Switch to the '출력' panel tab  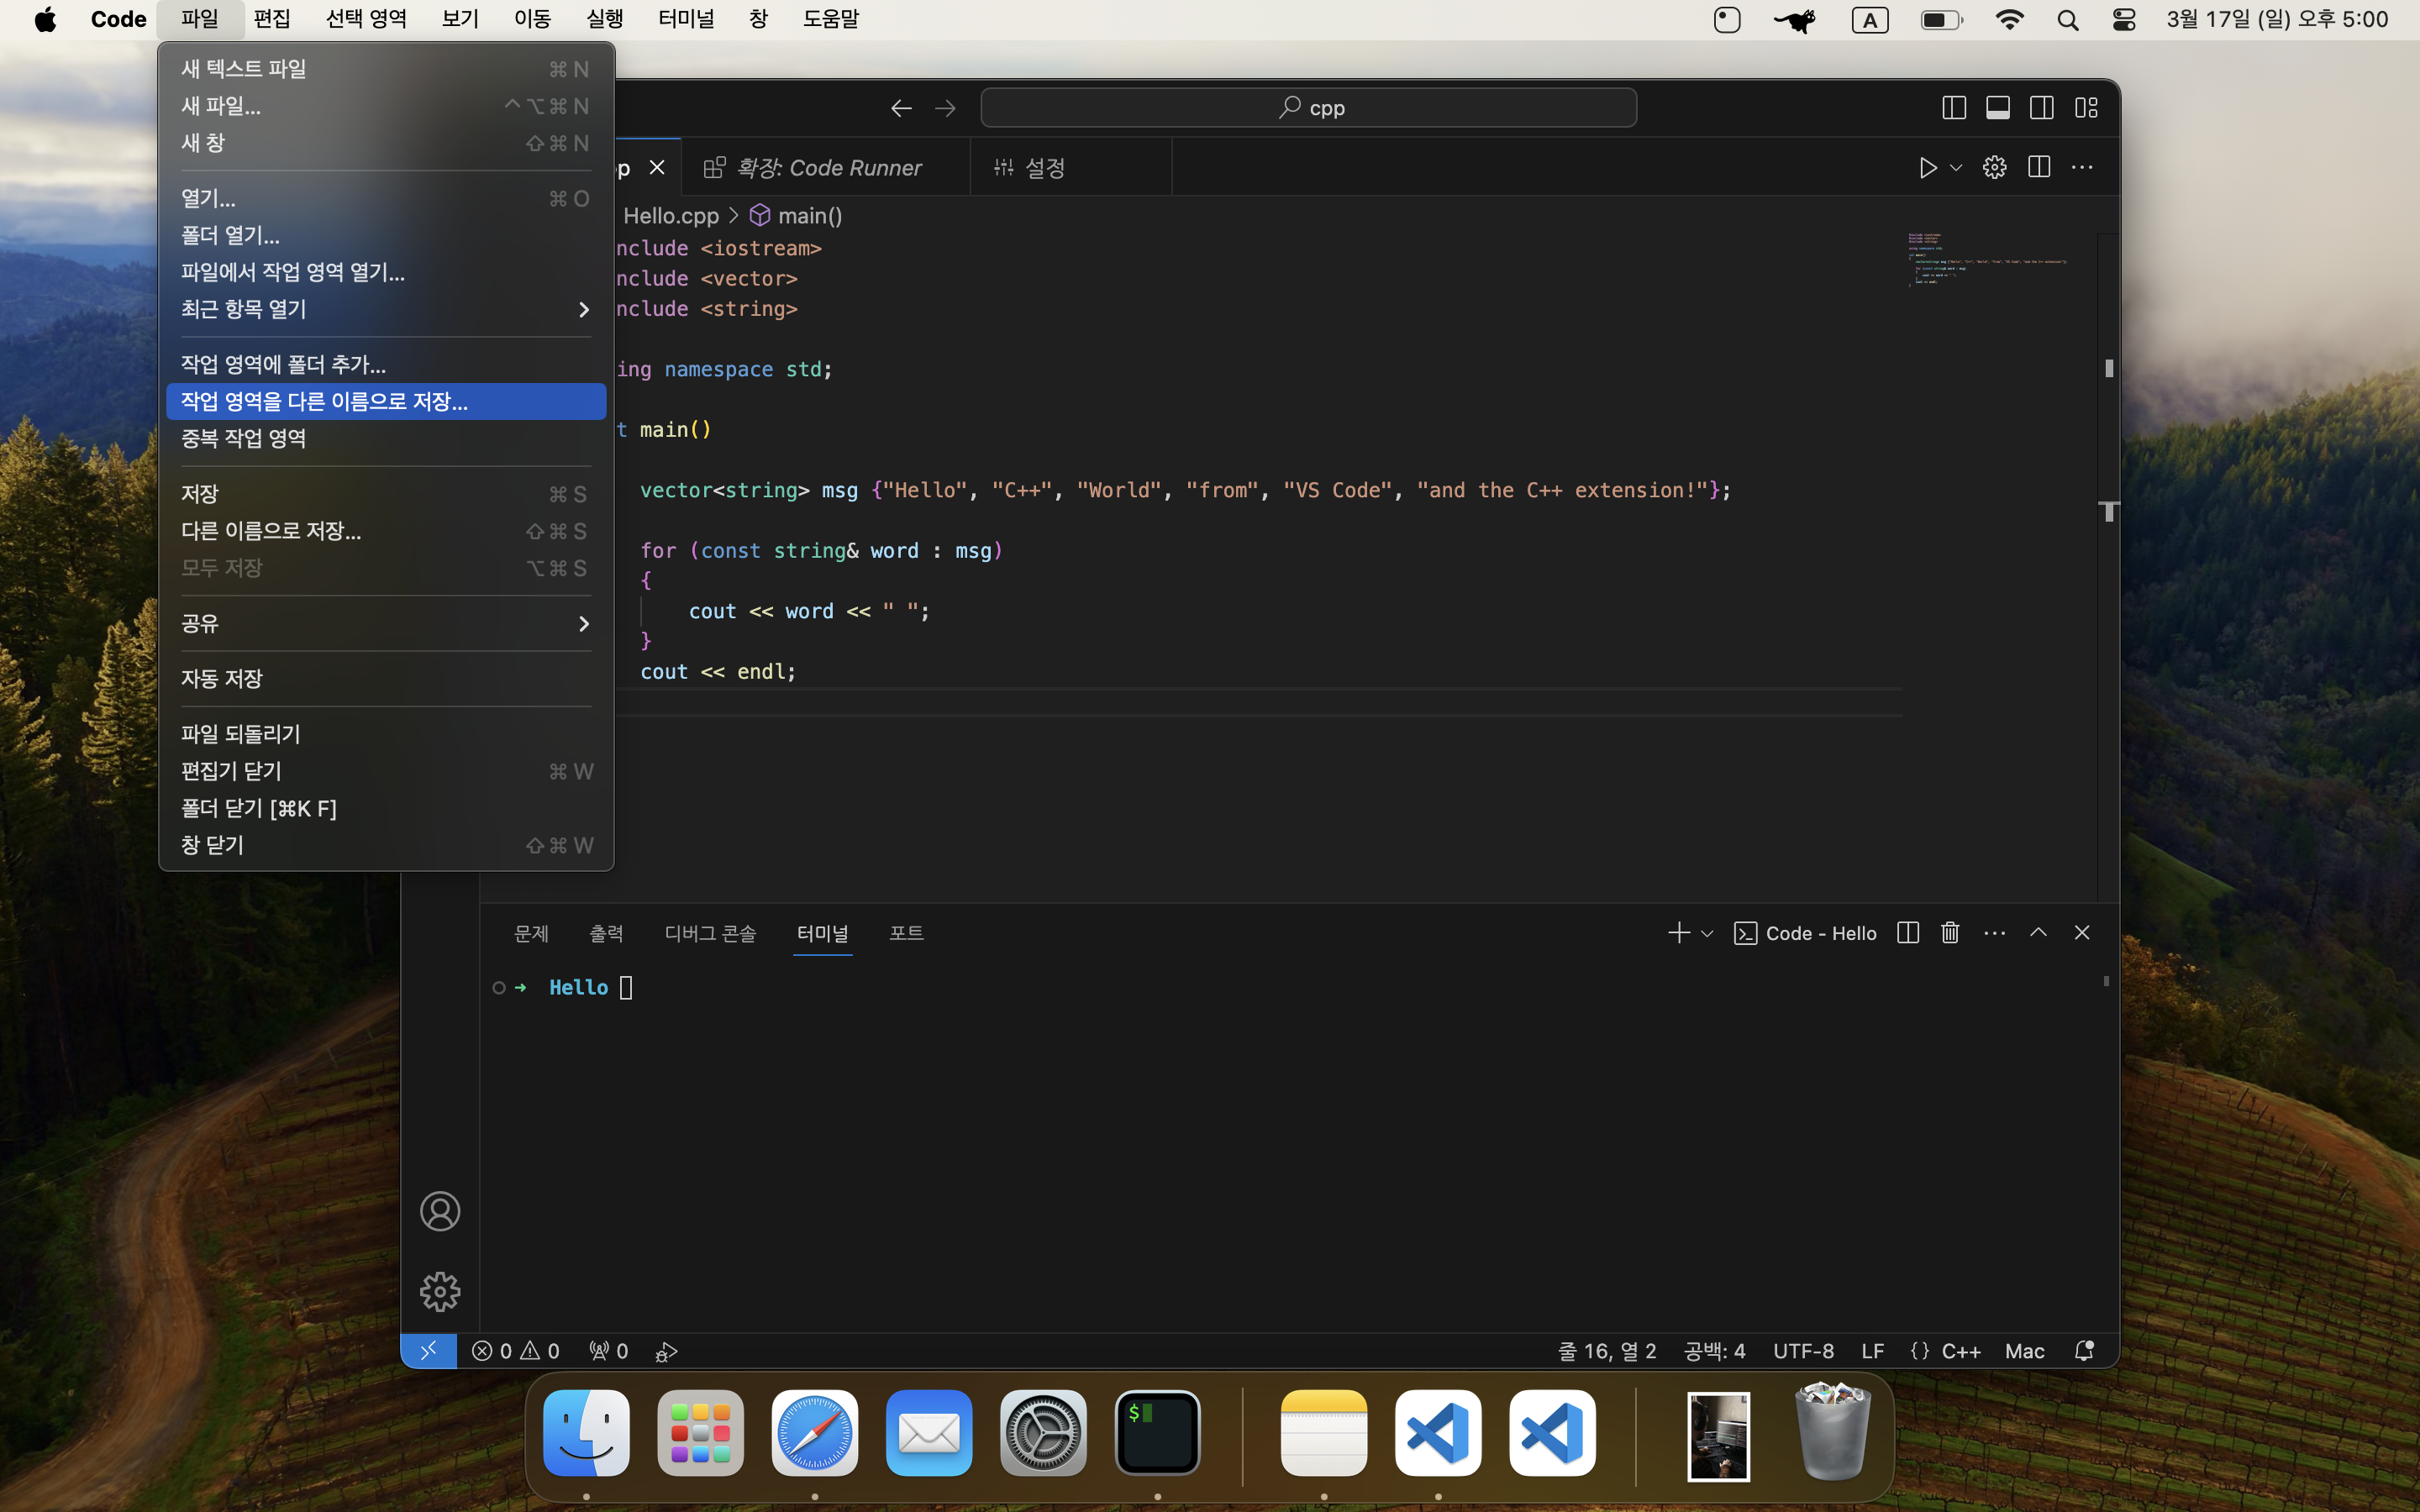point(606,933)
